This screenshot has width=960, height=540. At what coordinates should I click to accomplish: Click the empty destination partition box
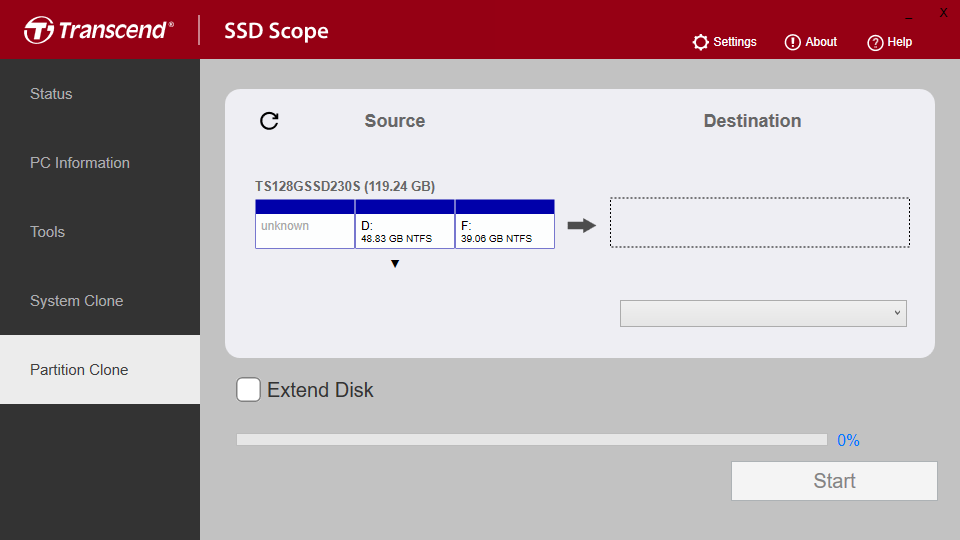(760, 222)
